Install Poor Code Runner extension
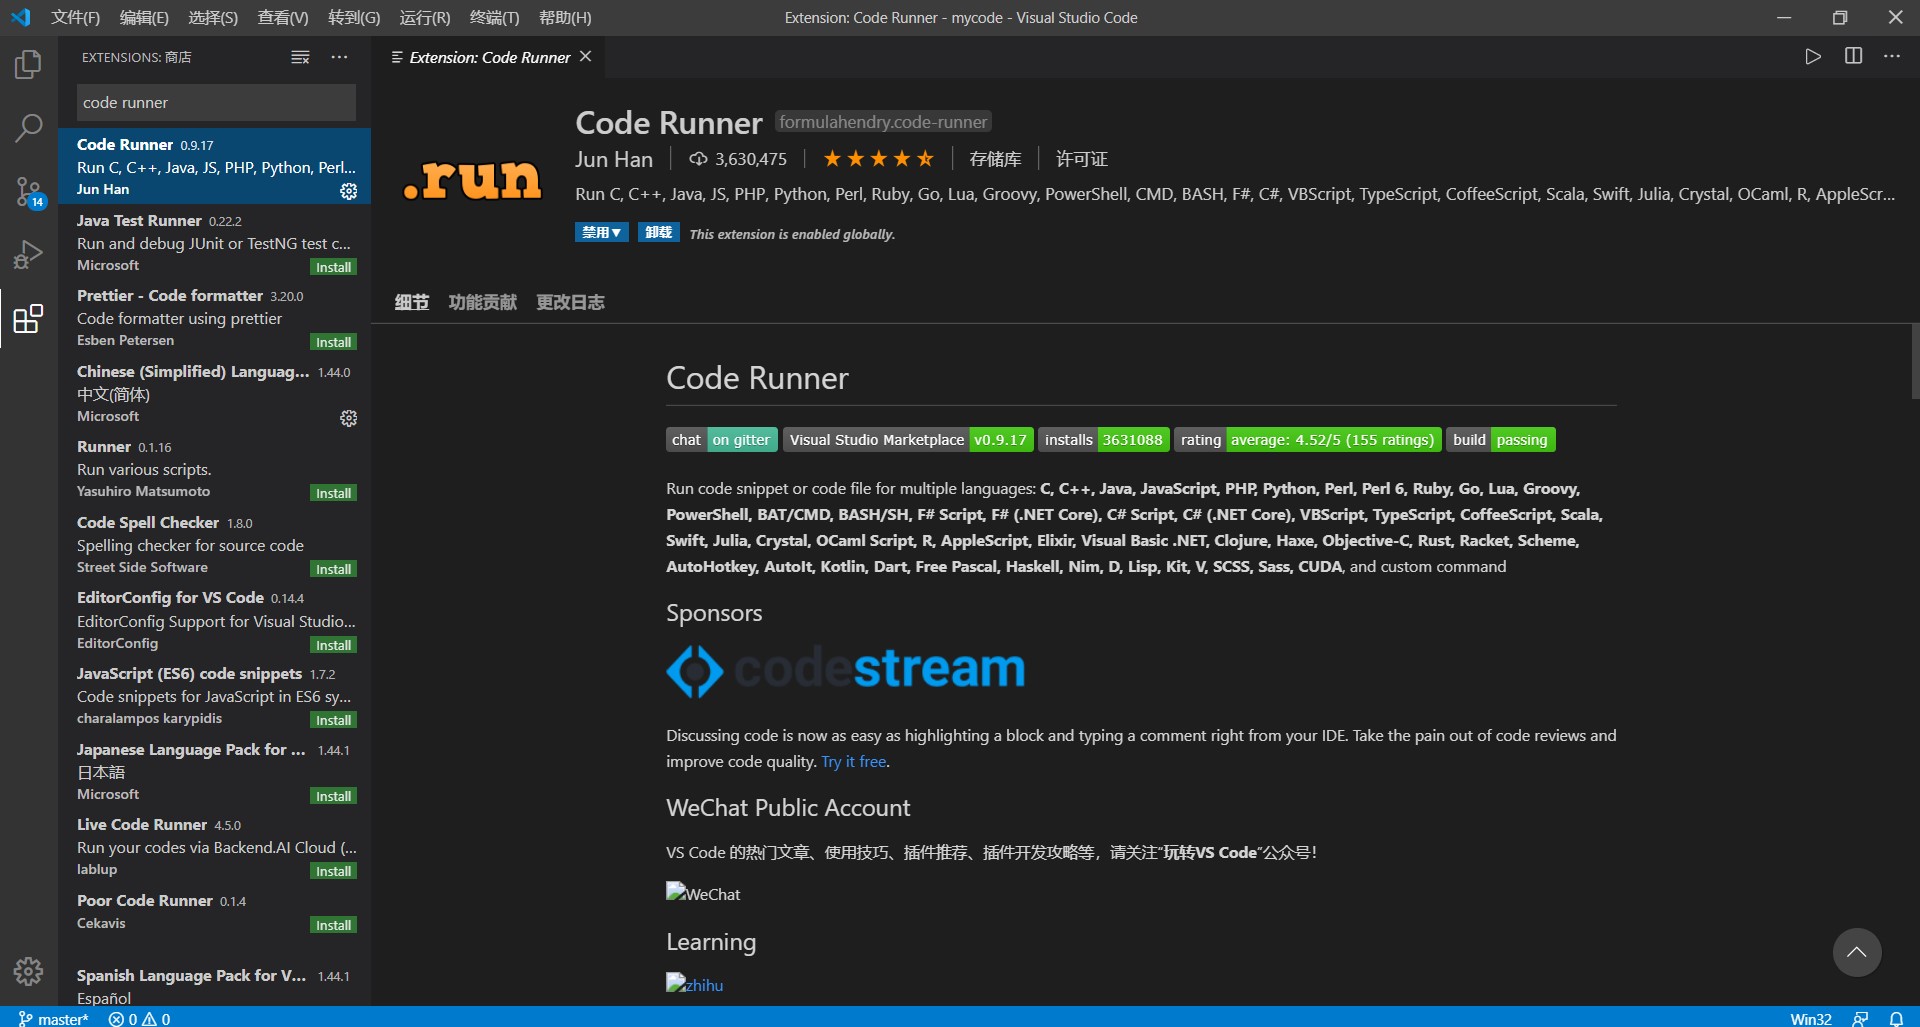The height and width of the screenshot is (1027, 1920). (x=333, y=925)
